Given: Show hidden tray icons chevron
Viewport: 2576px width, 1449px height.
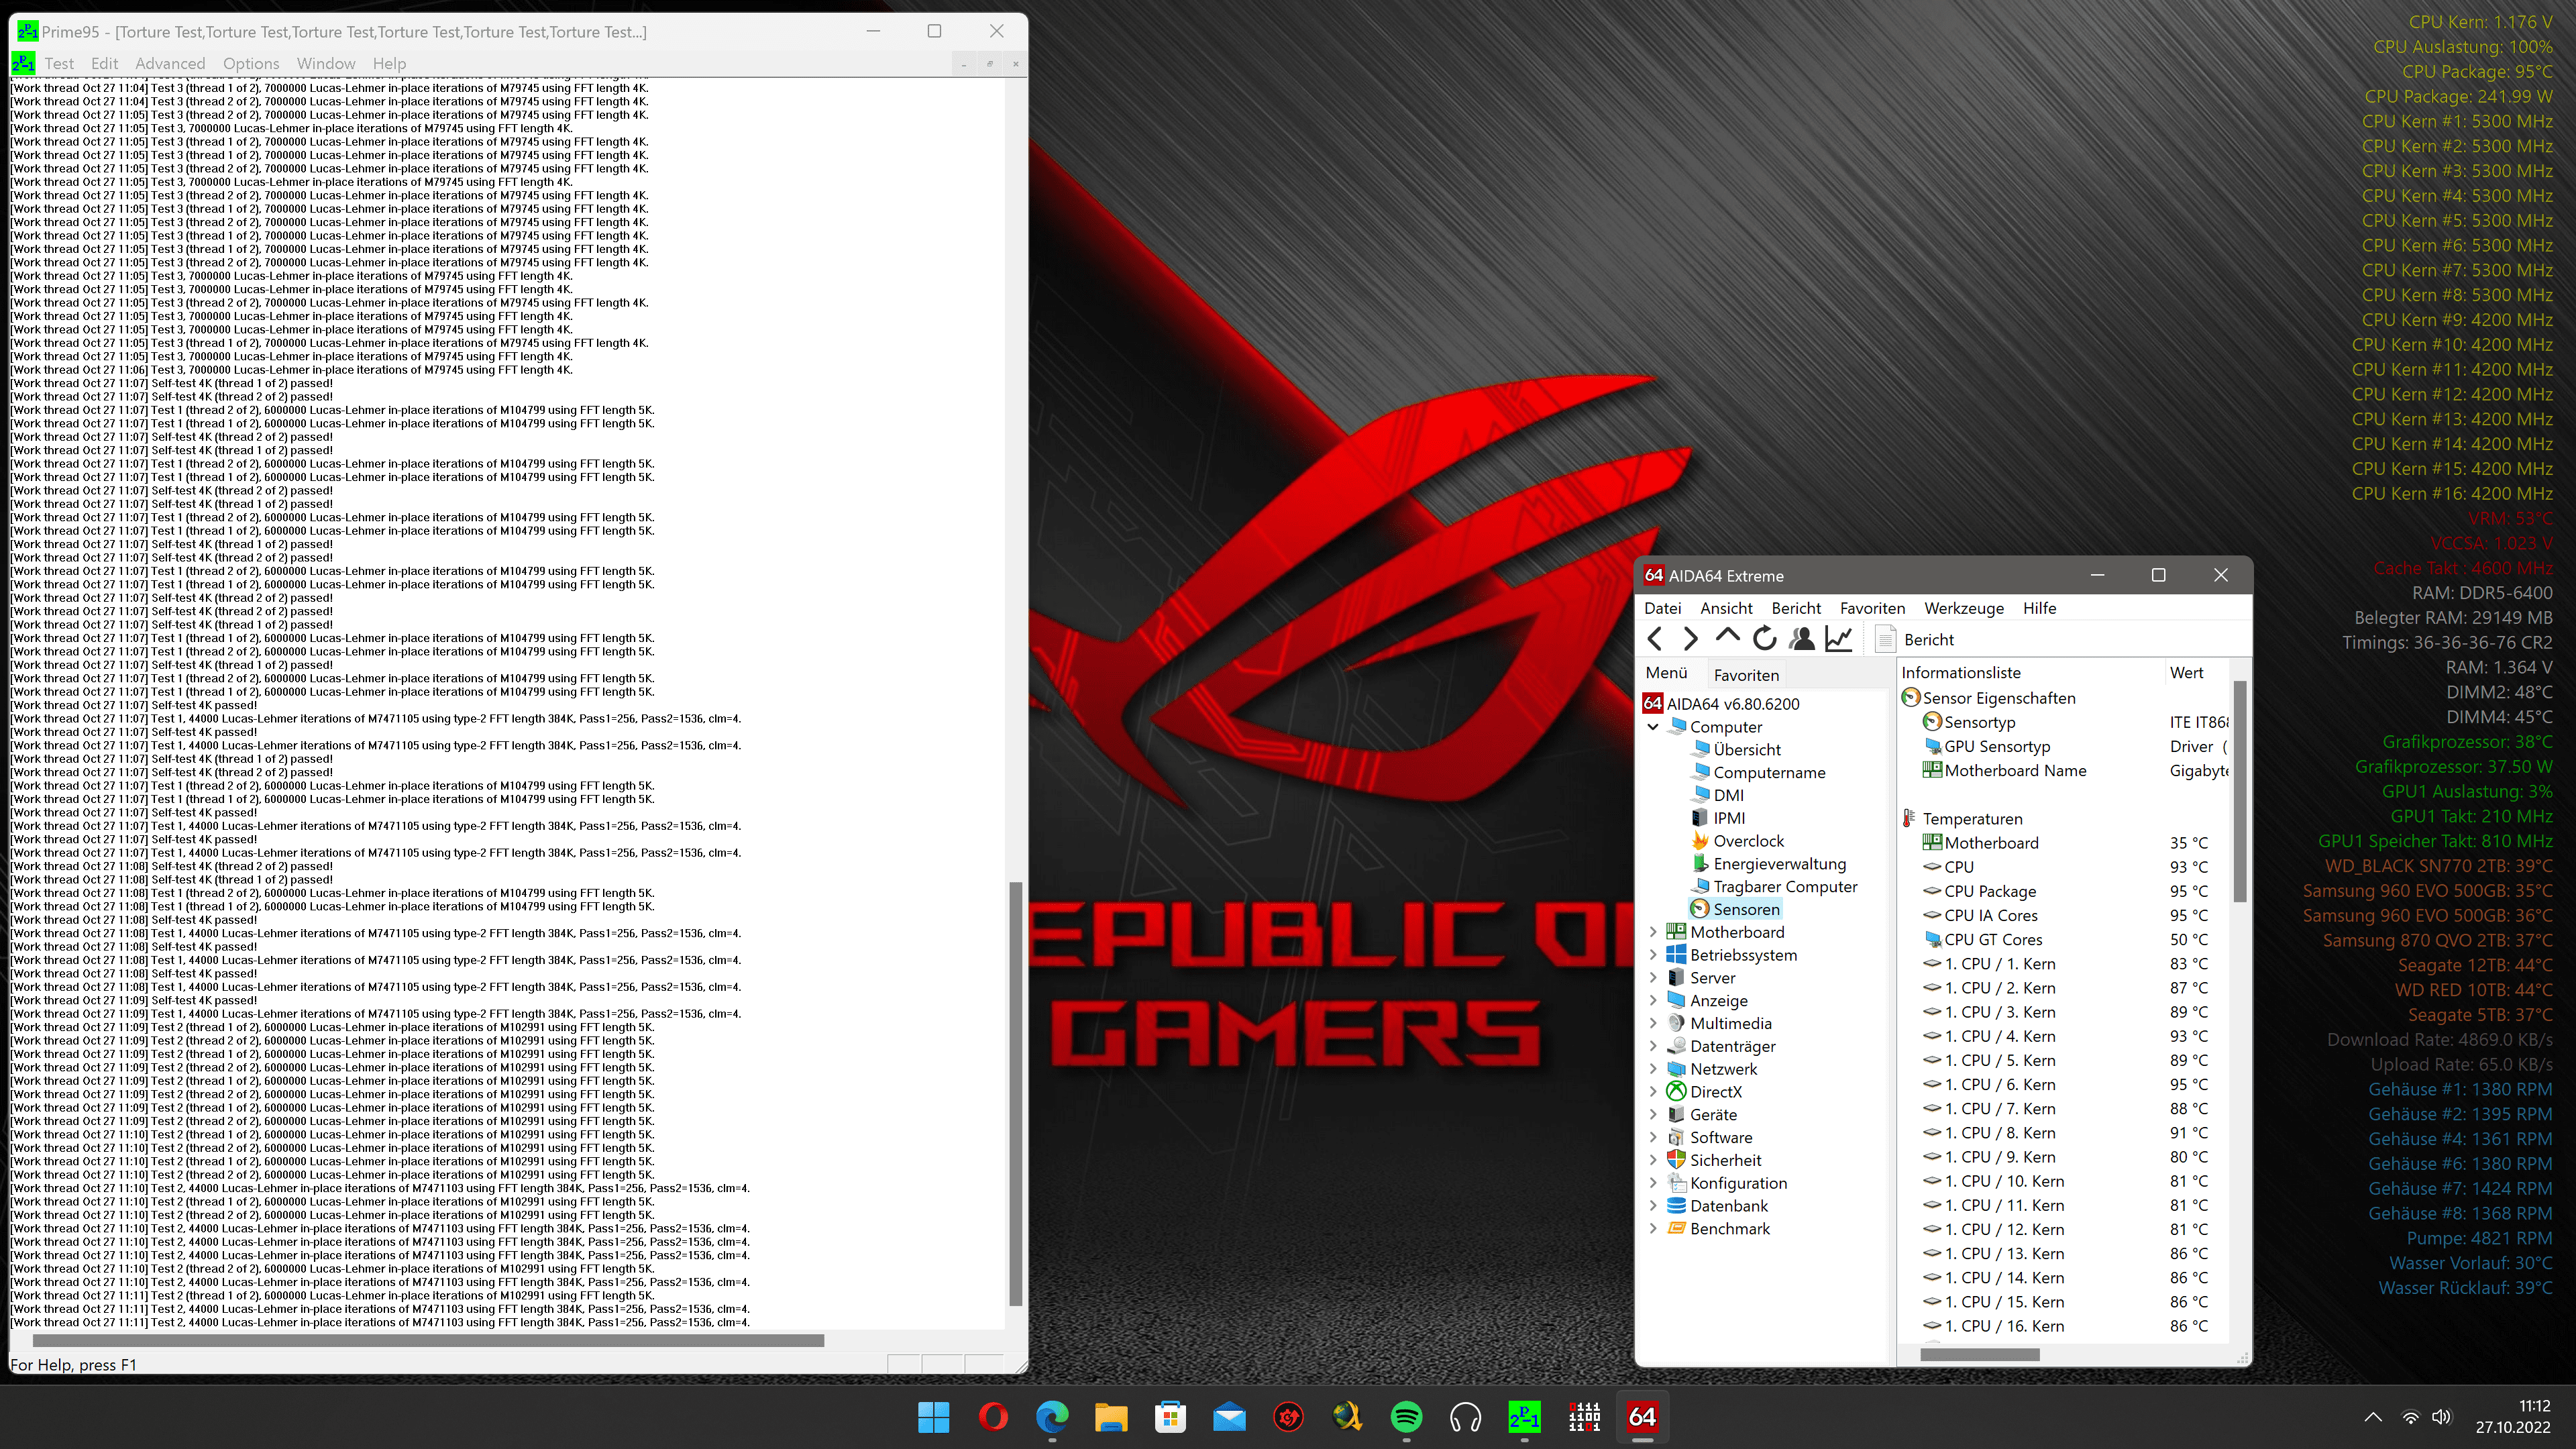Looking at the screenshot, I should pos(2372,1417).
